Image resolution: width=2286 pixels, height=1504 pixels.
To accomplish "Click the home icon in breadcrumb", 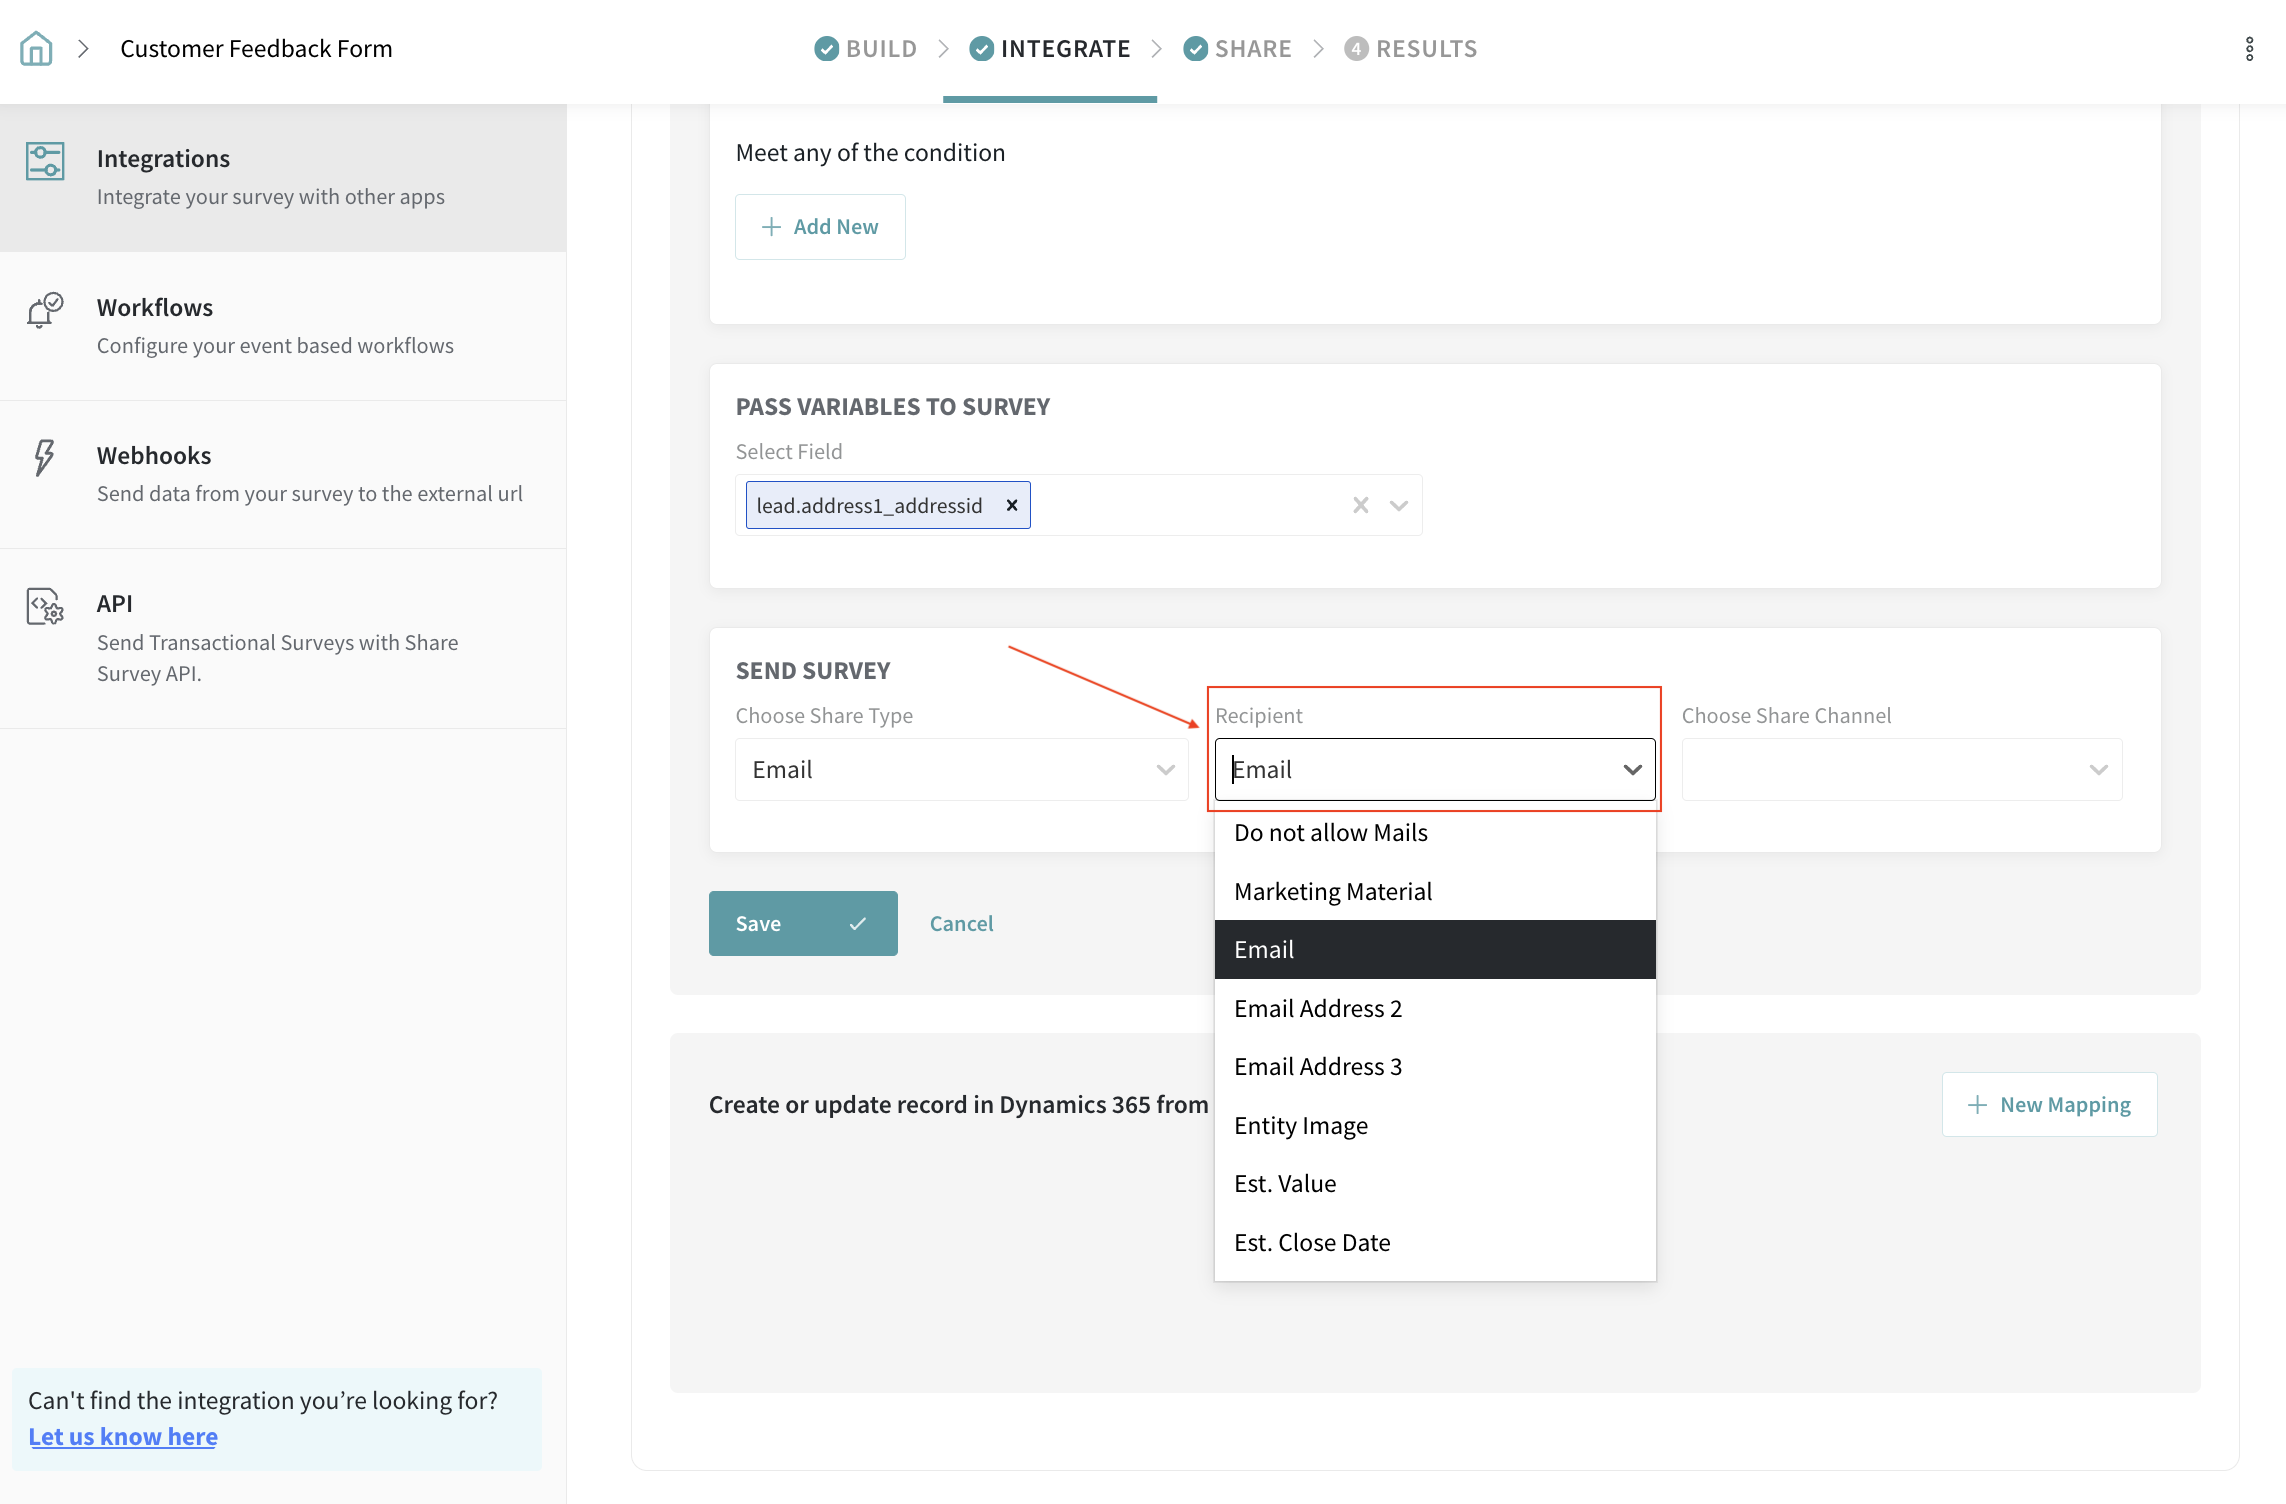I will 36,48.
